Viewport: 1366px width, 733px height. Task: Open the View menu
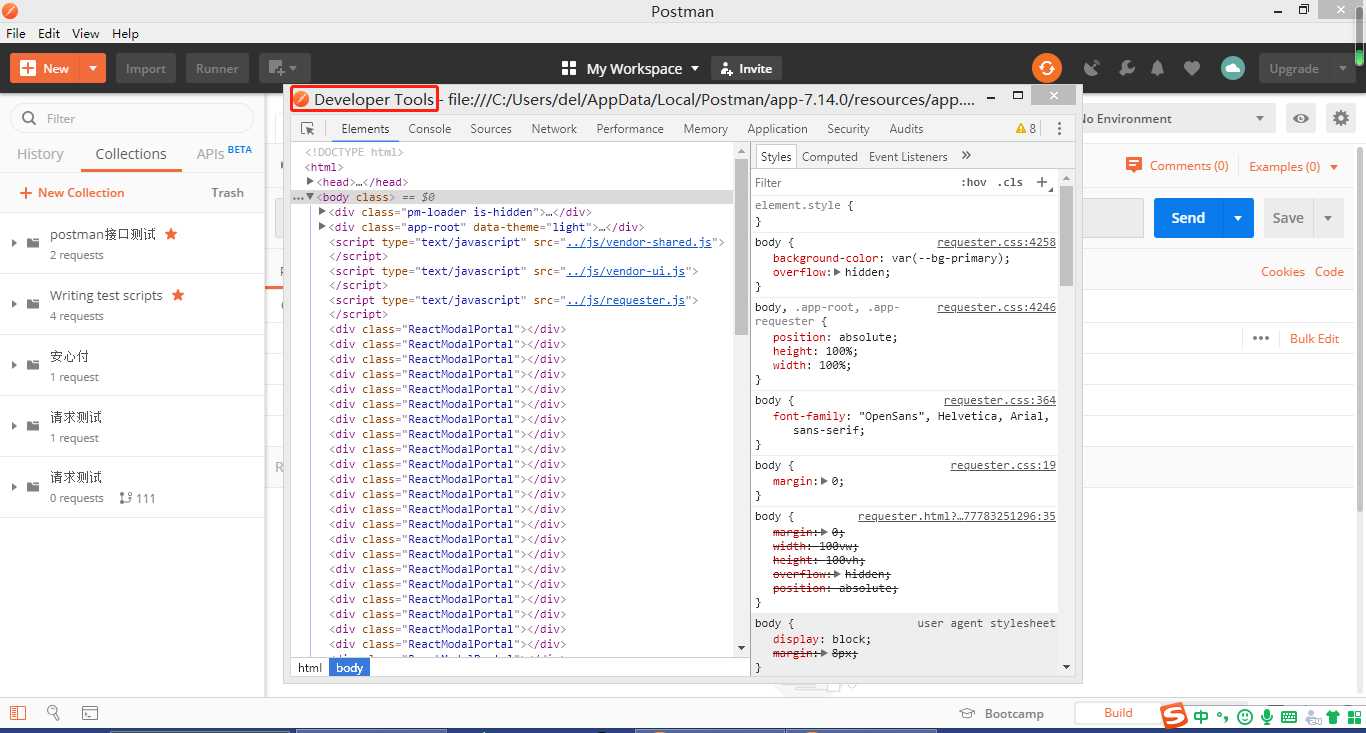tap(86, 33)
